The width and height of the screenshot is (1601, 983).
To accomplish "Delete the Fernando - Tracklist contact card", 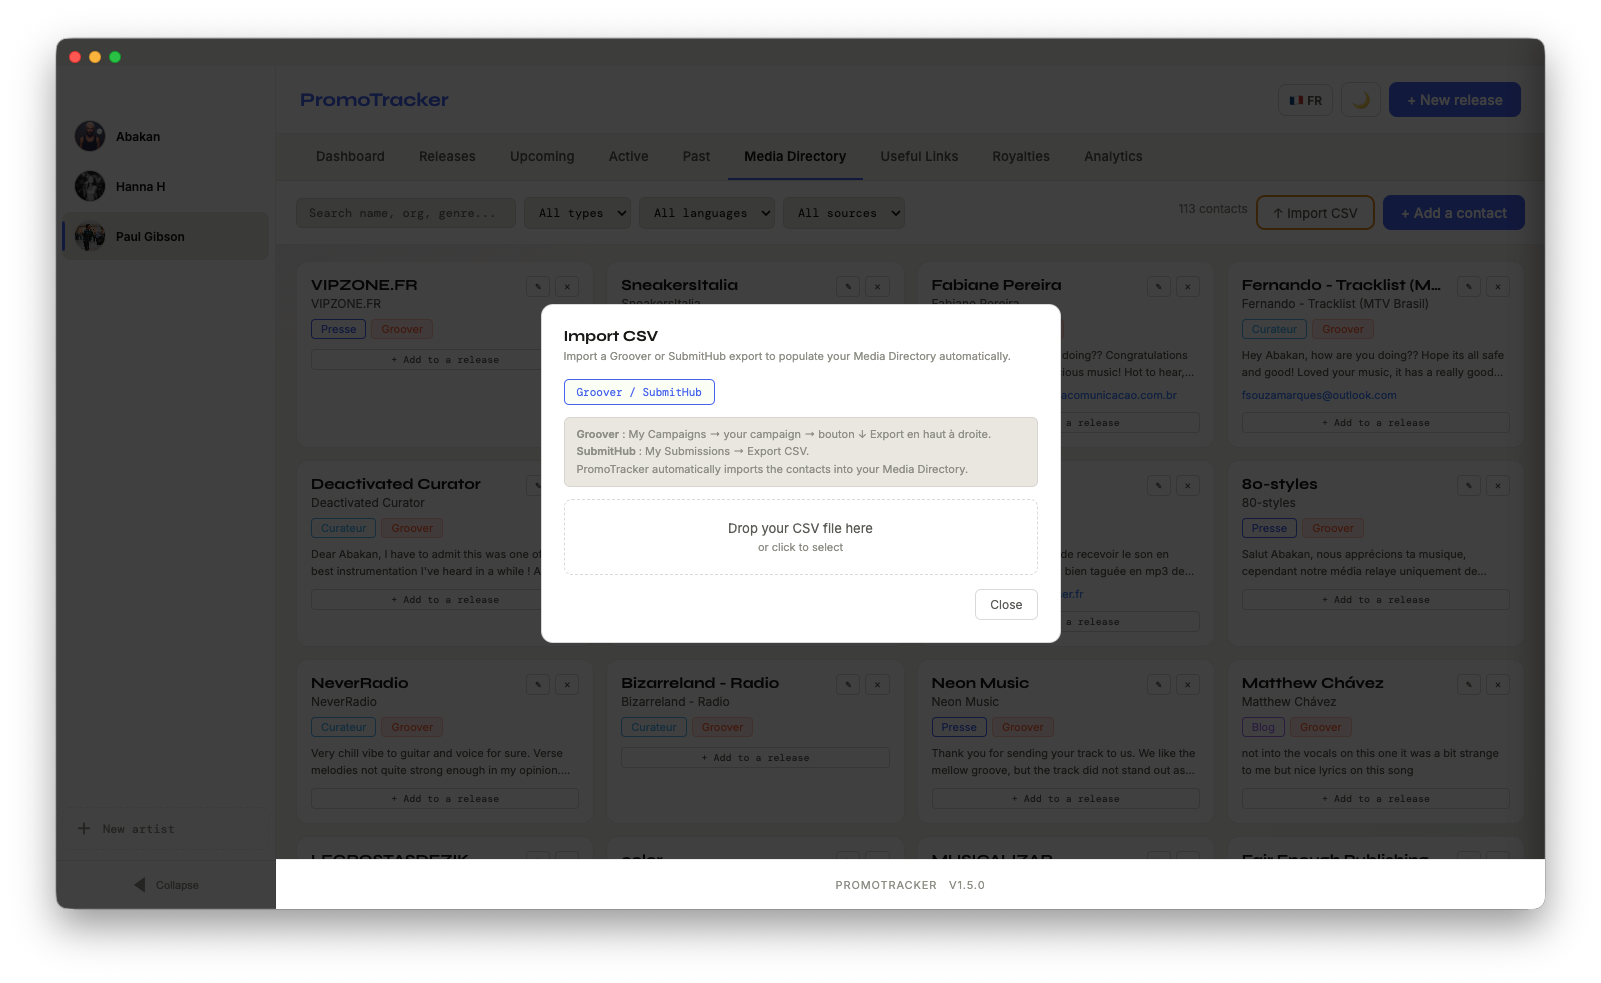I will (1497, 287).
